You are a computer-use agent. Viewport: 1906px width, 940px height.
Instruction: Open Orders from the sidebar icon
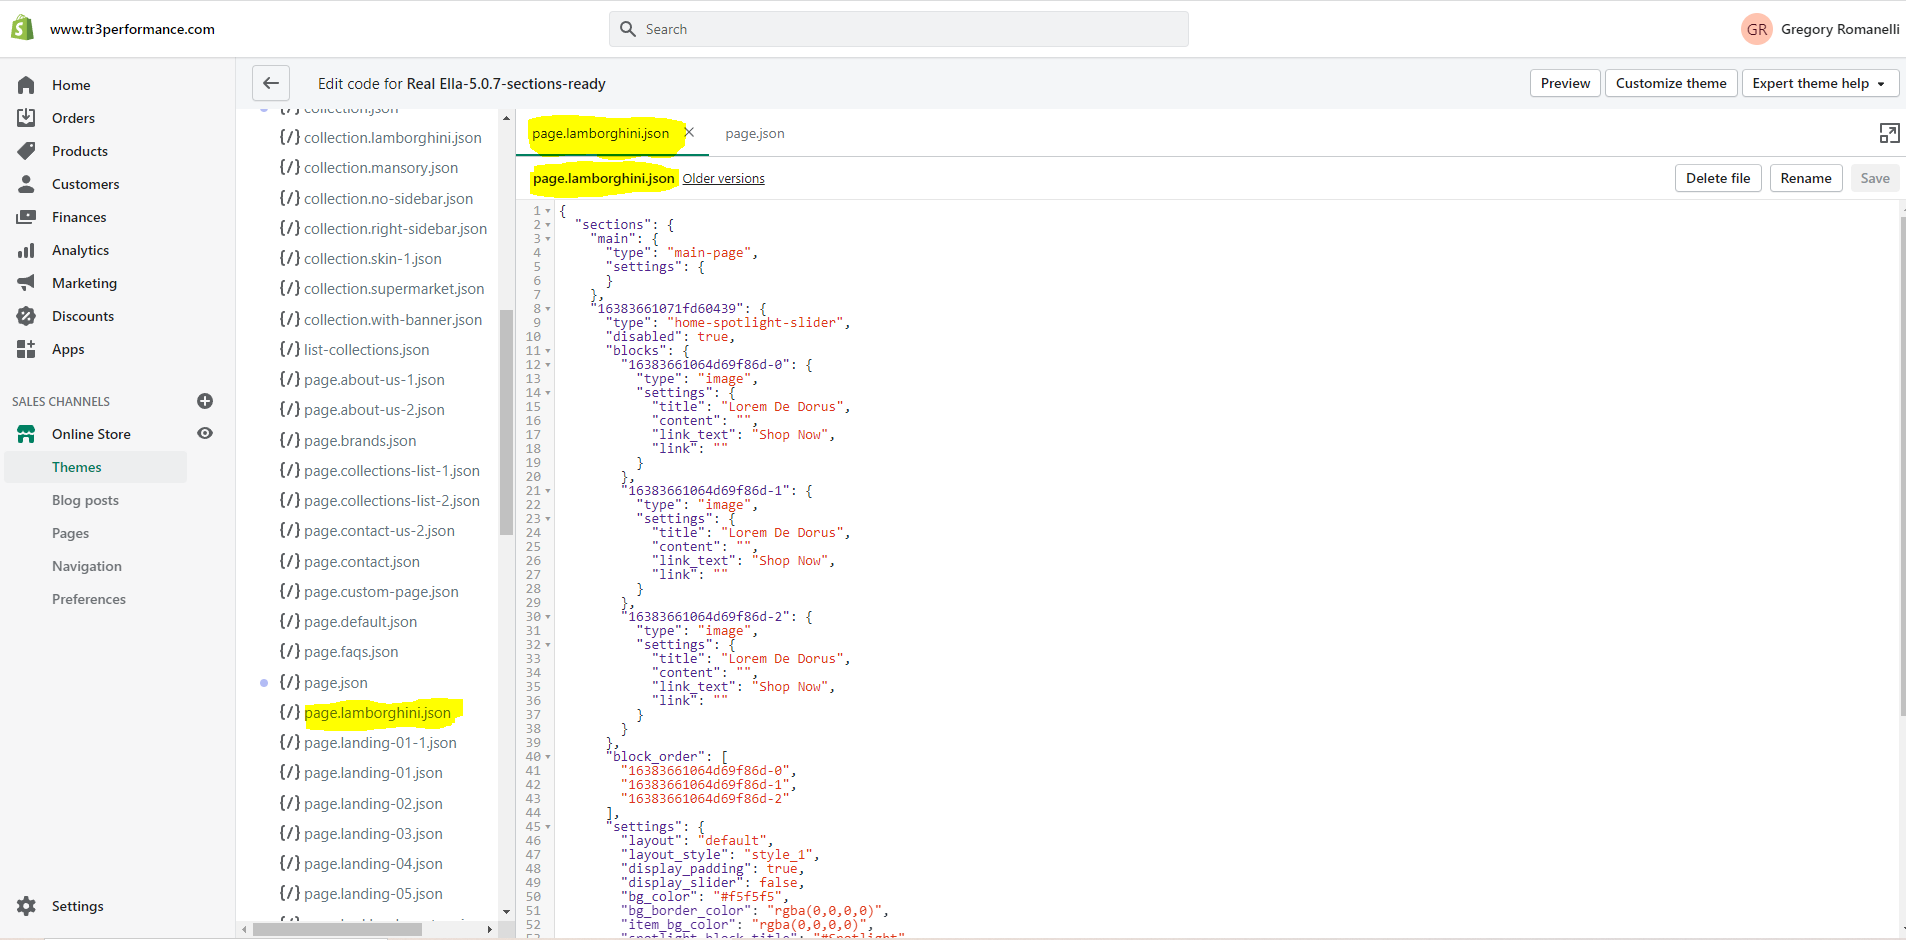[x=26, y=118]
